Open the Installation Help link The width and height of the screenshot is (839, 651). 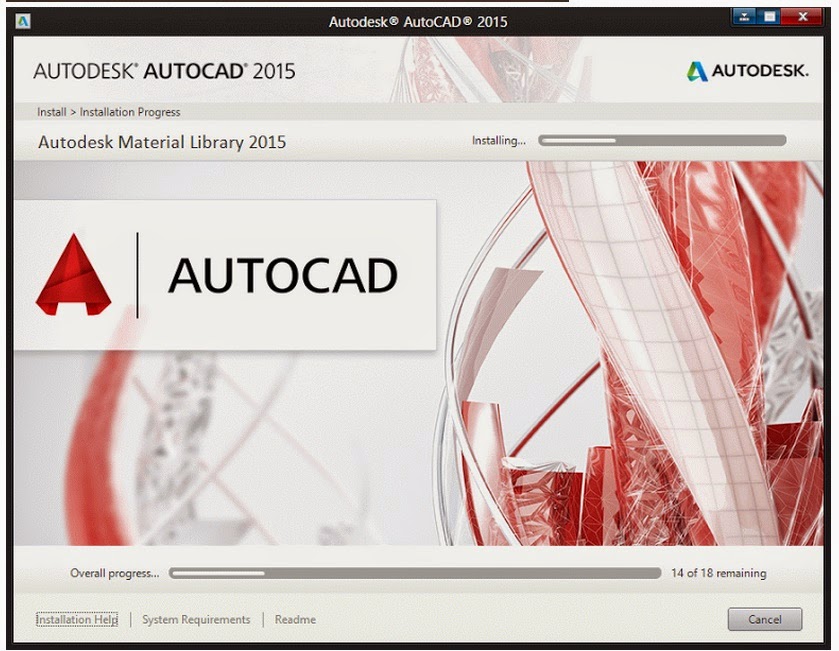(x=77, y=619)
